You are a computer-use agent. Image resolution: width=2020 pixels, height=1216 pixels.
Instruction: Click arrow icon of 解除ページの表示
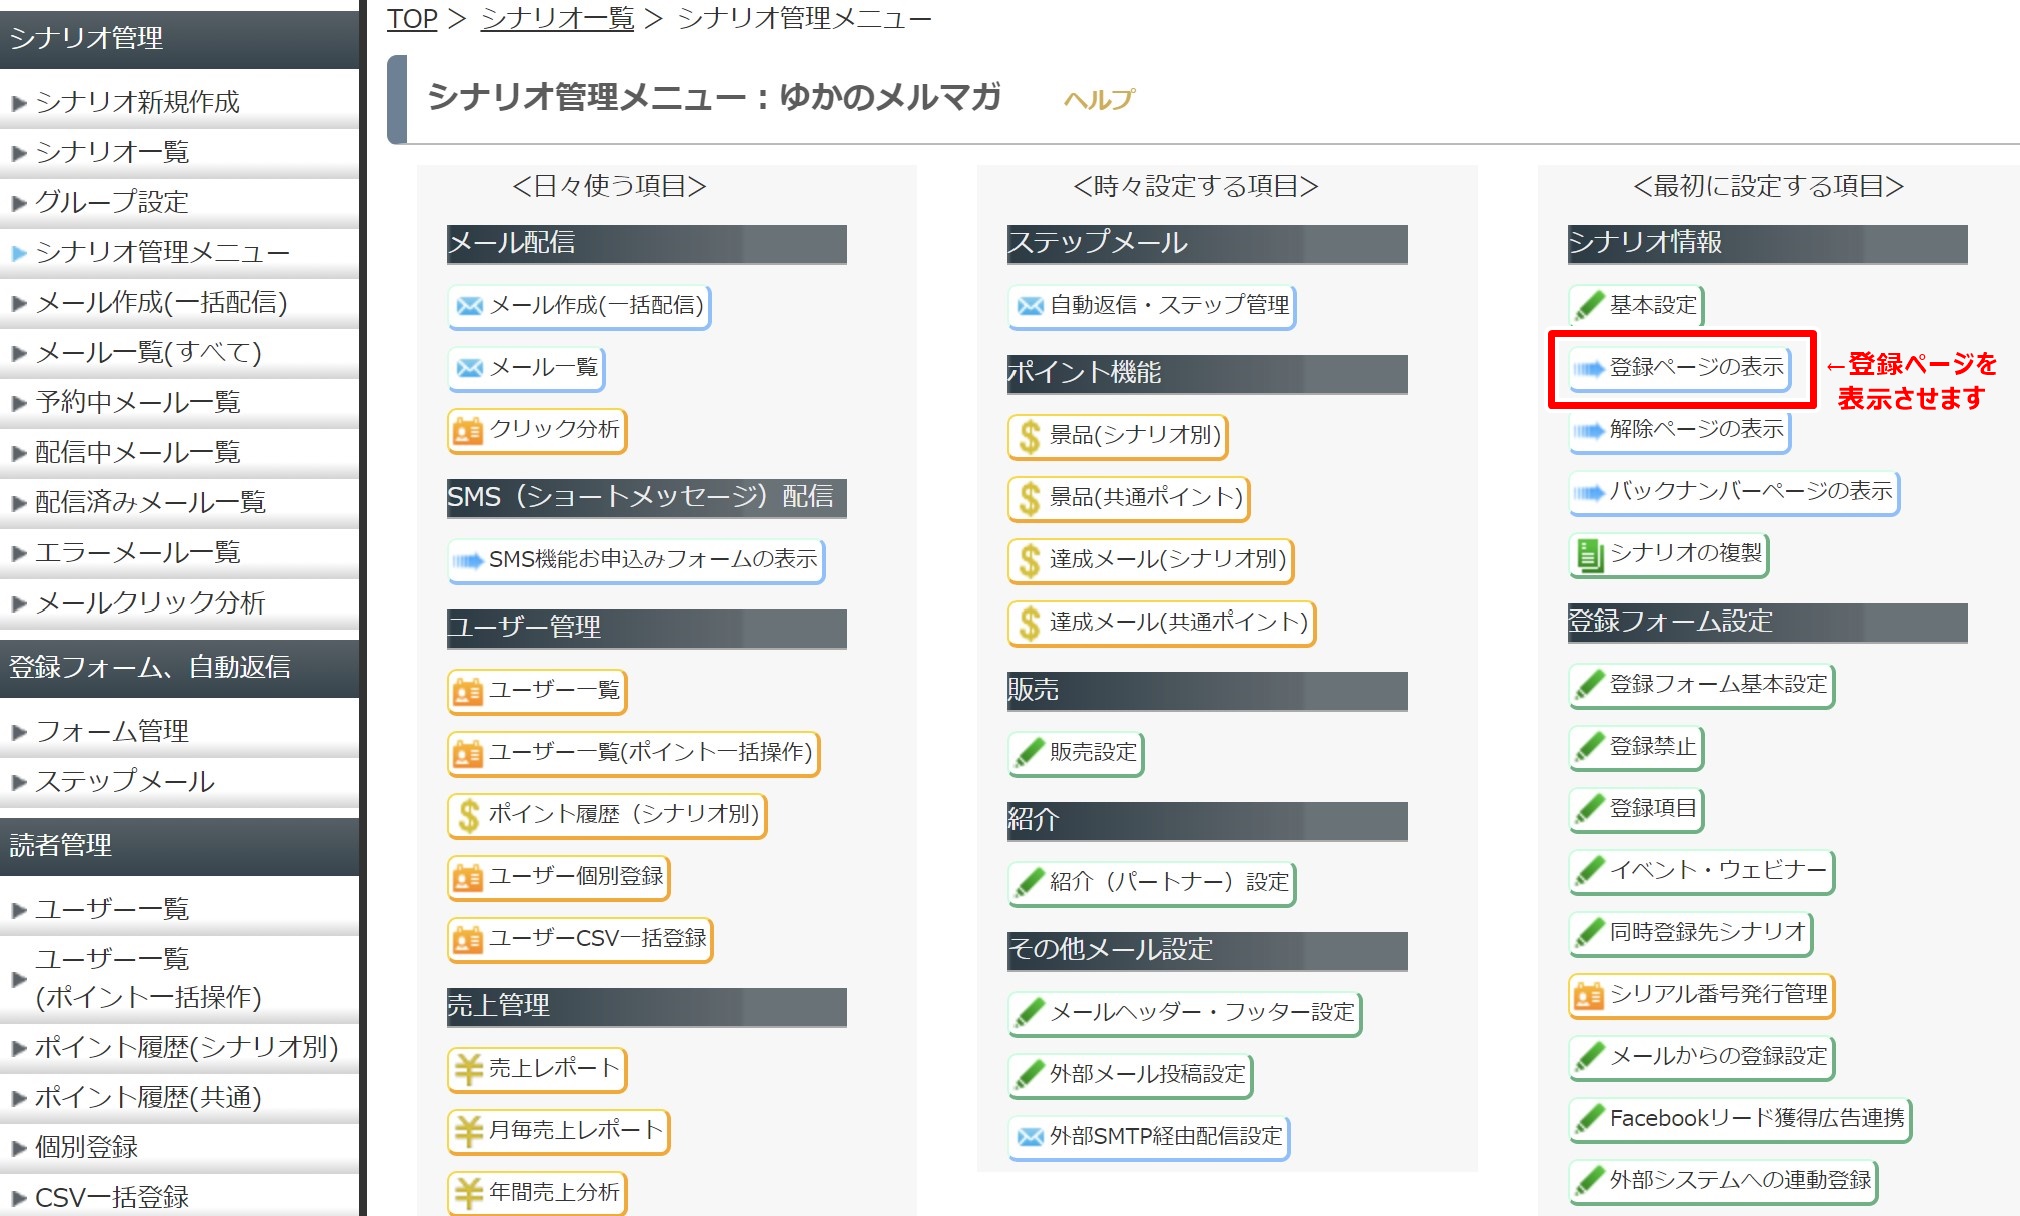coord(1589,431)
